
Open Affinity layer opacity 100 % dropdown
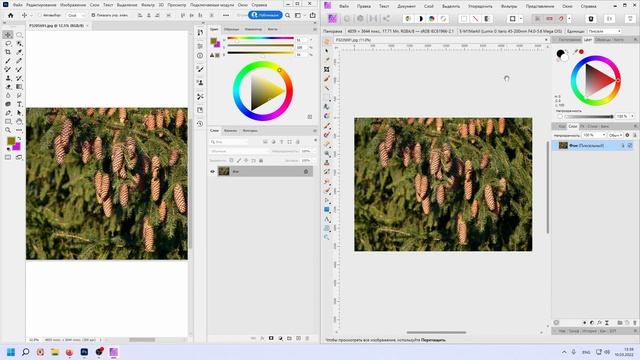pyautogui.click(x=594, y=135)
